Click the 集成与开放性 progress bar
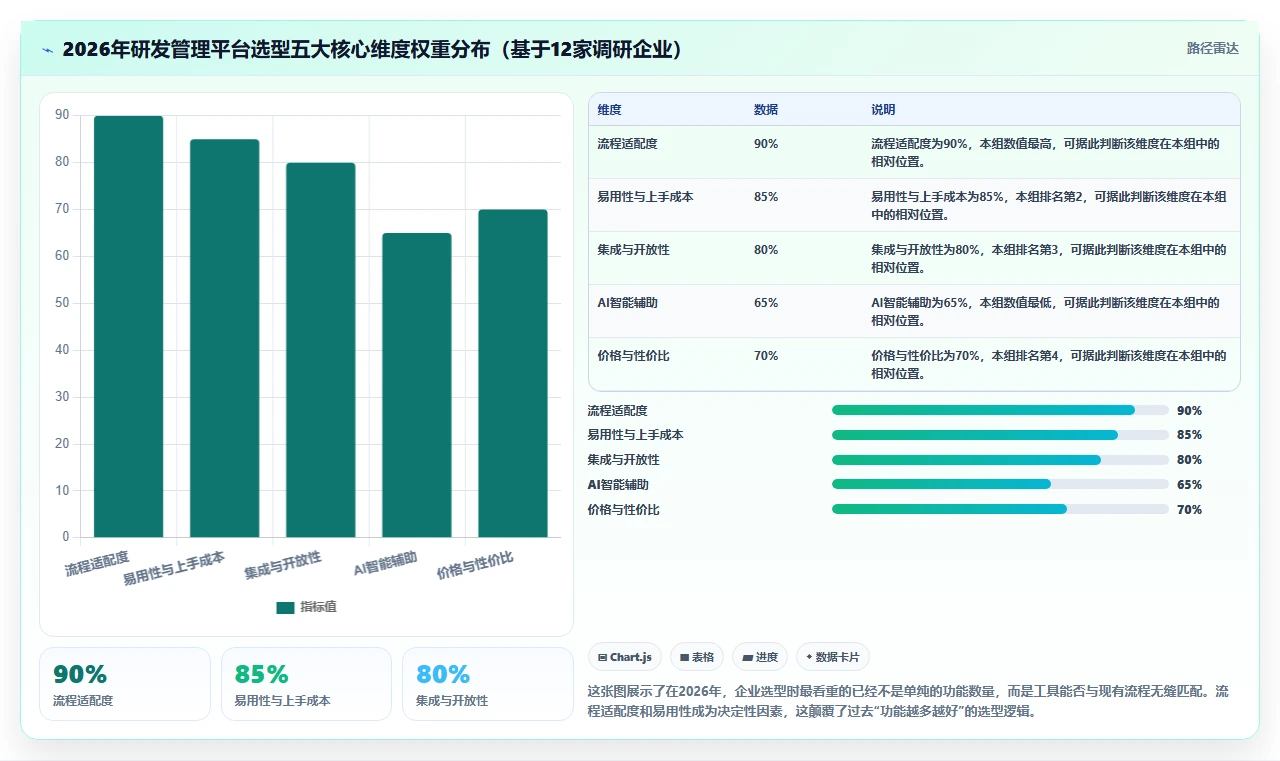 [1000, 460]
